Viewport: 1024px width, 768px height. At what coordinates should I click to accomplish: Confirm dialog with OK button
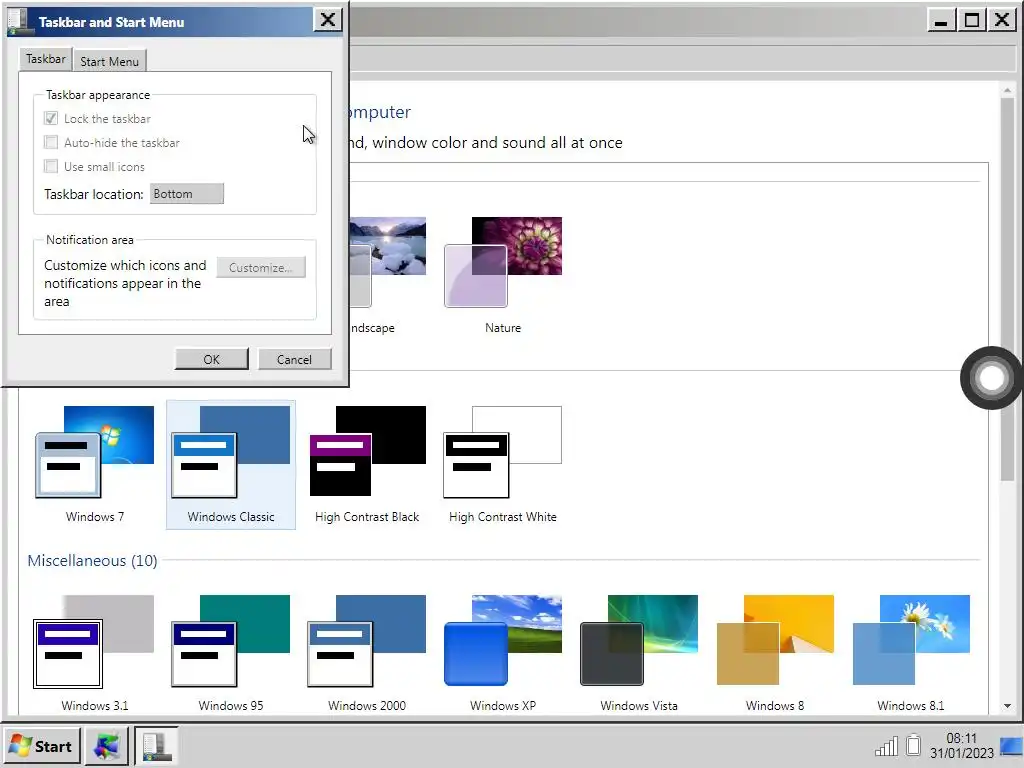[212, 359]
